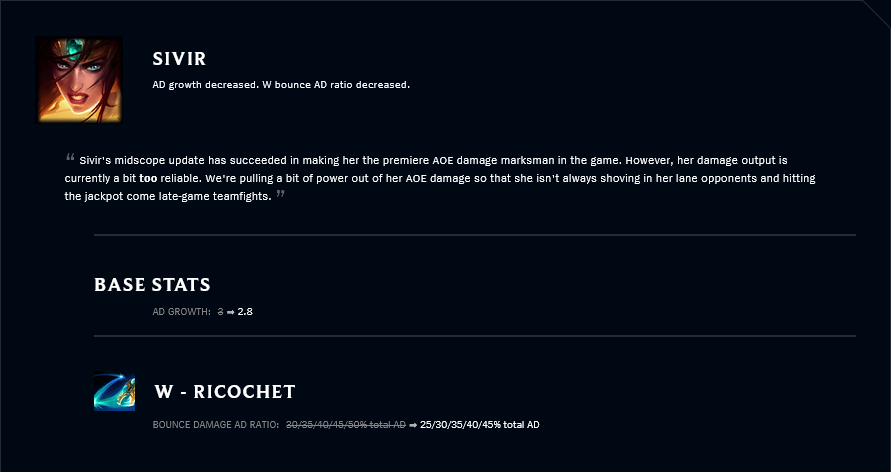Viewport: 891px width, 472px height.
Task: Click the closing quotation mark icon
Action: click(280, 194)
